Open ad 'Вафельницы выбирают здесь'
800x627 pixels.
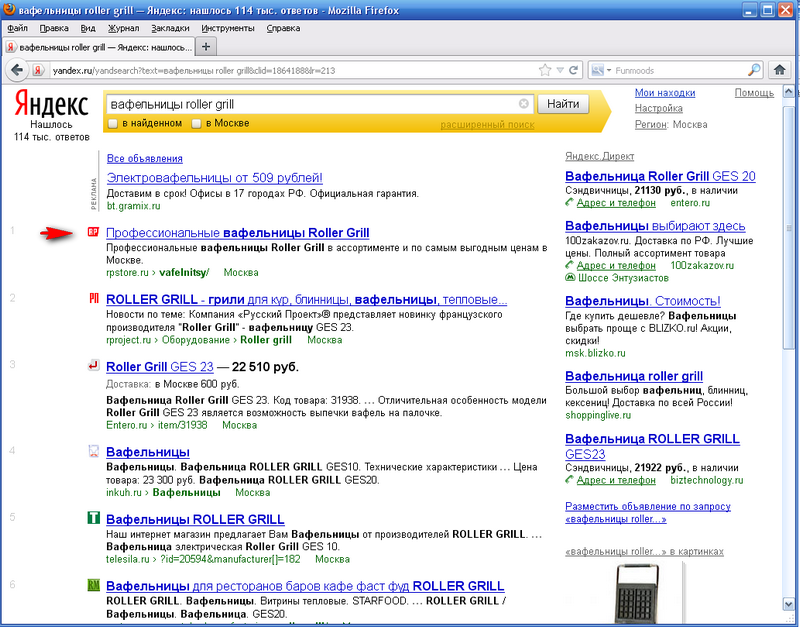(x=655, y=226)
